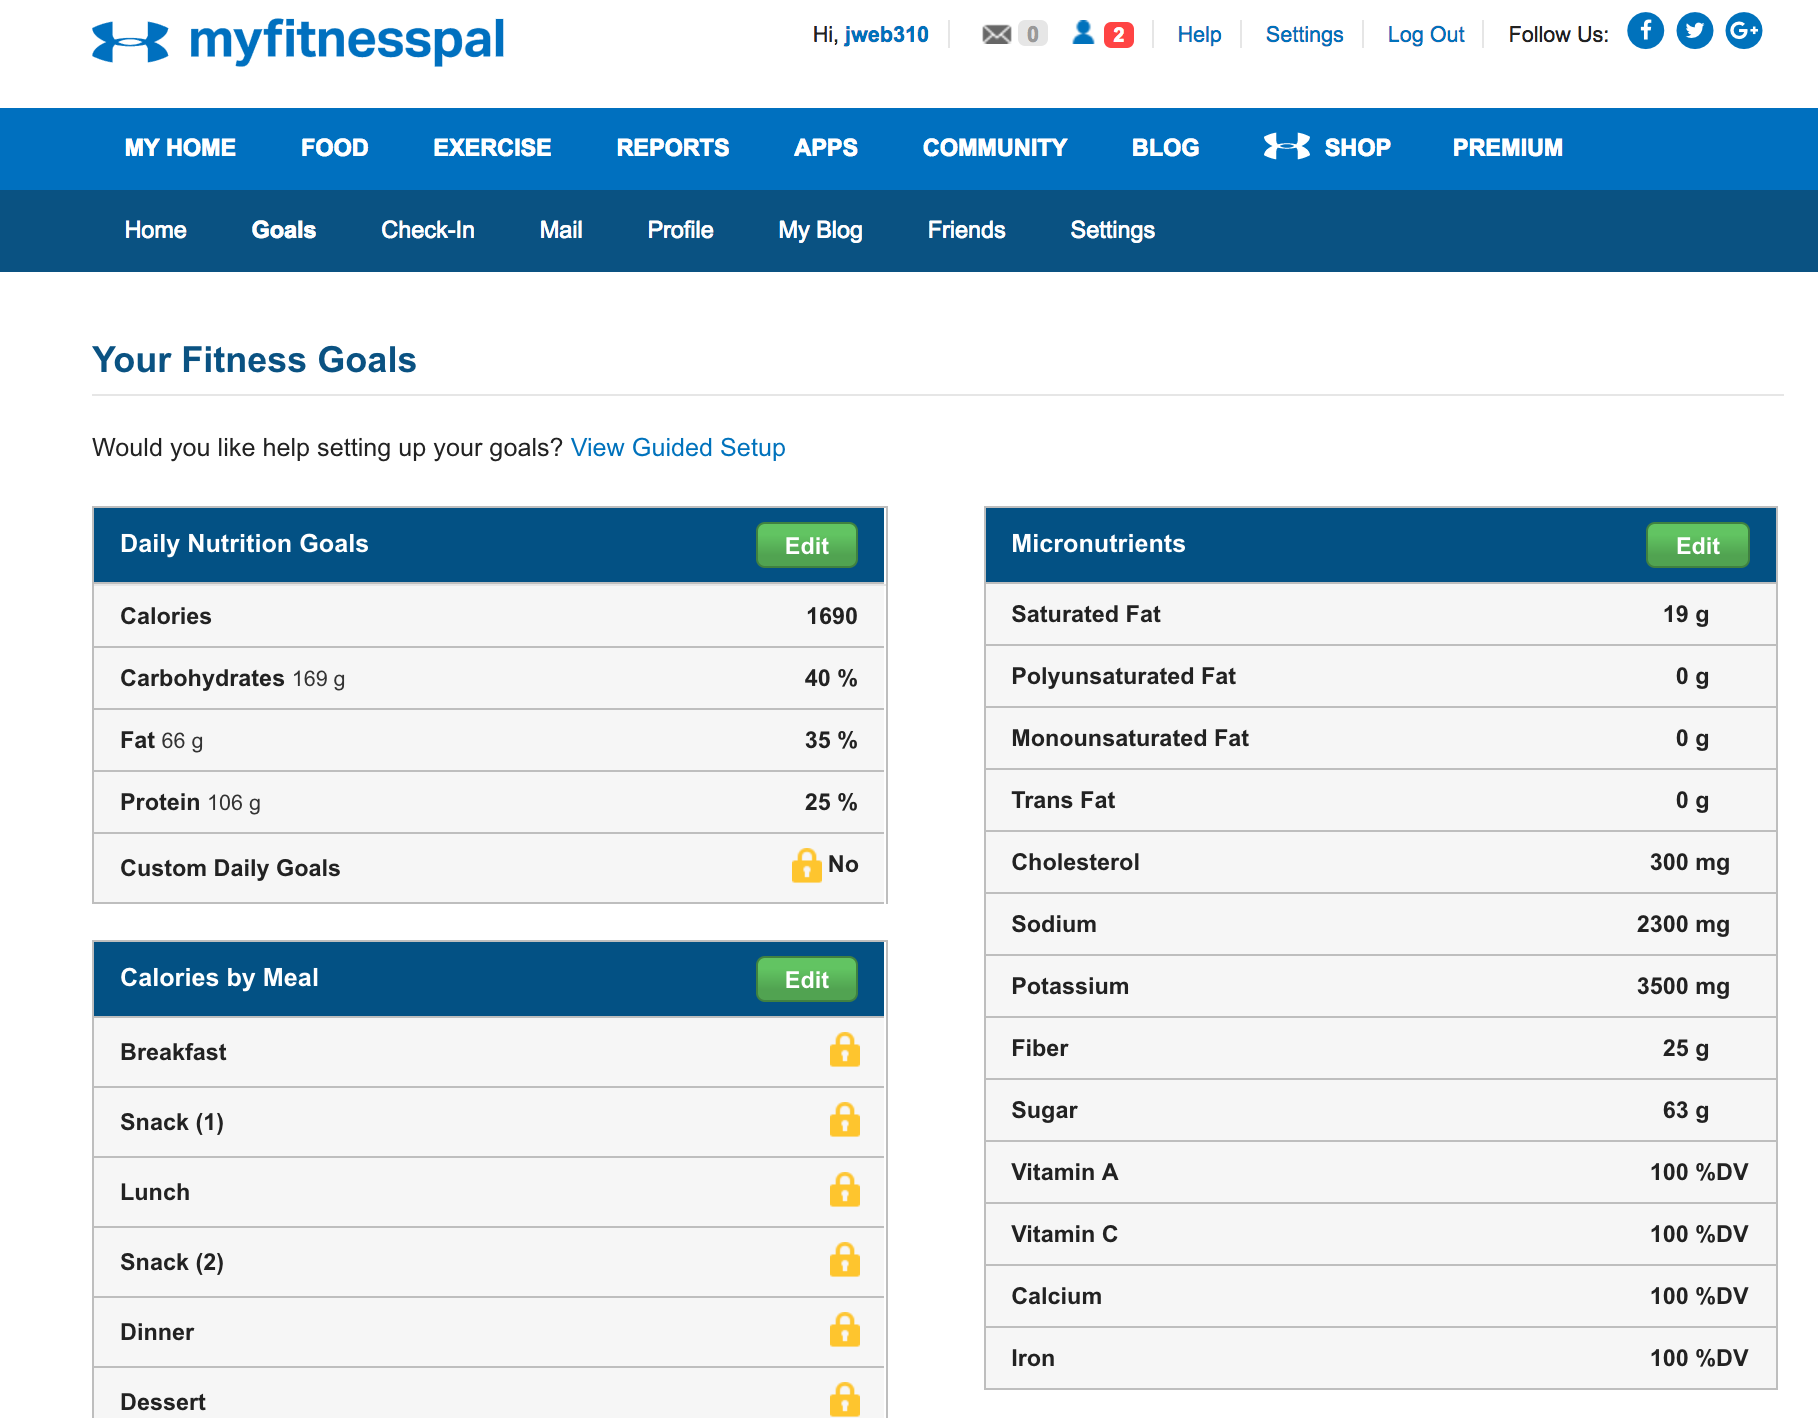1818x1418 pixels.
Task: Open the View Guided Setup link
Action: 678,447
